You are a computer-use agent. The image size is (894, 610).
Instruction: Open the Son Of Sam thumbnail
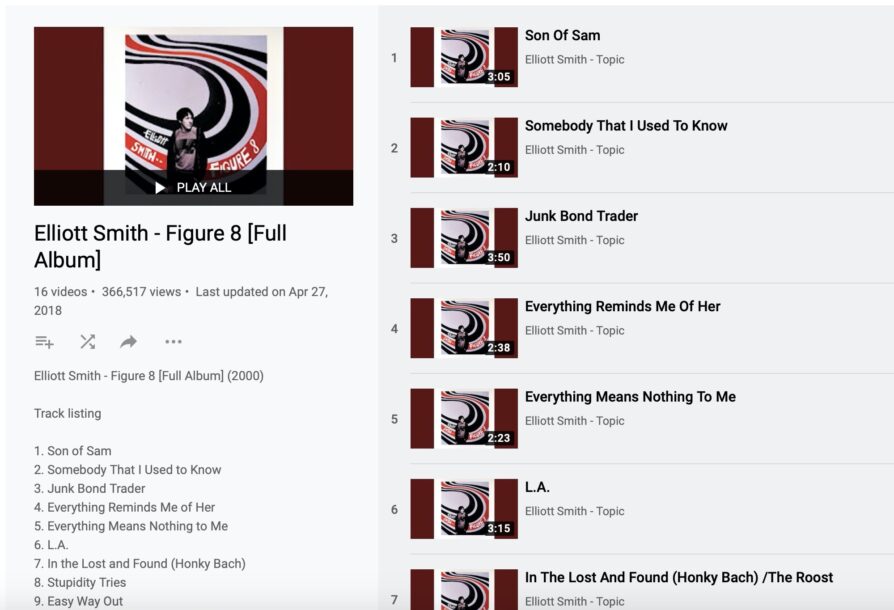[x=464, y=58]
